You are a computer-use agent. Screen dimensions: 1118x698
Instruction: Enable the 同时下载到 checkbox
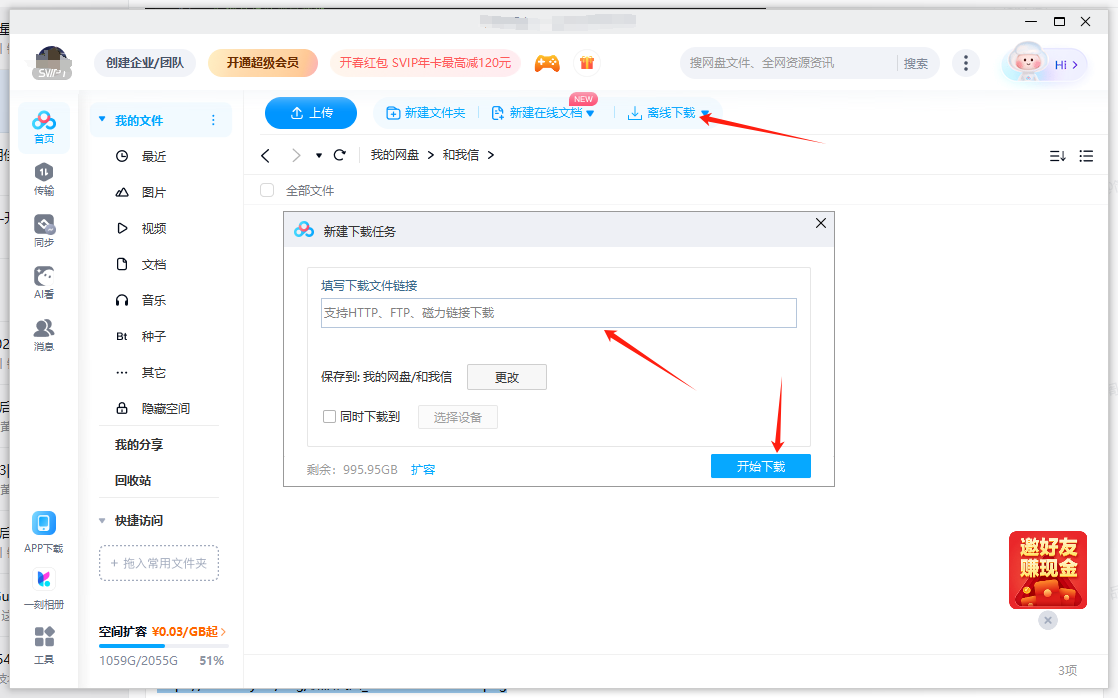[x=330, y=417]
